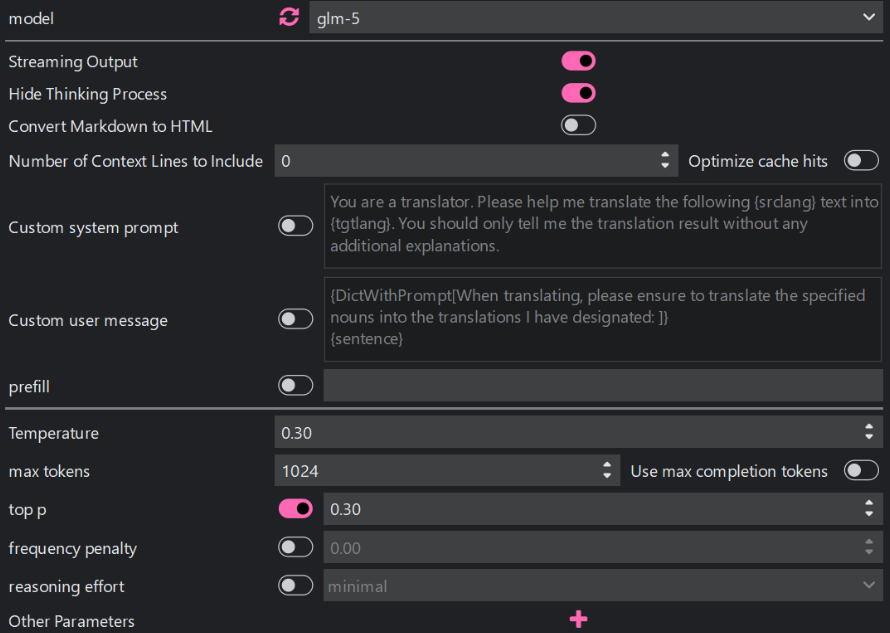The image size is (890, 633).
Task: Click into the custom system prompt text box
Action: click(603, 225)
